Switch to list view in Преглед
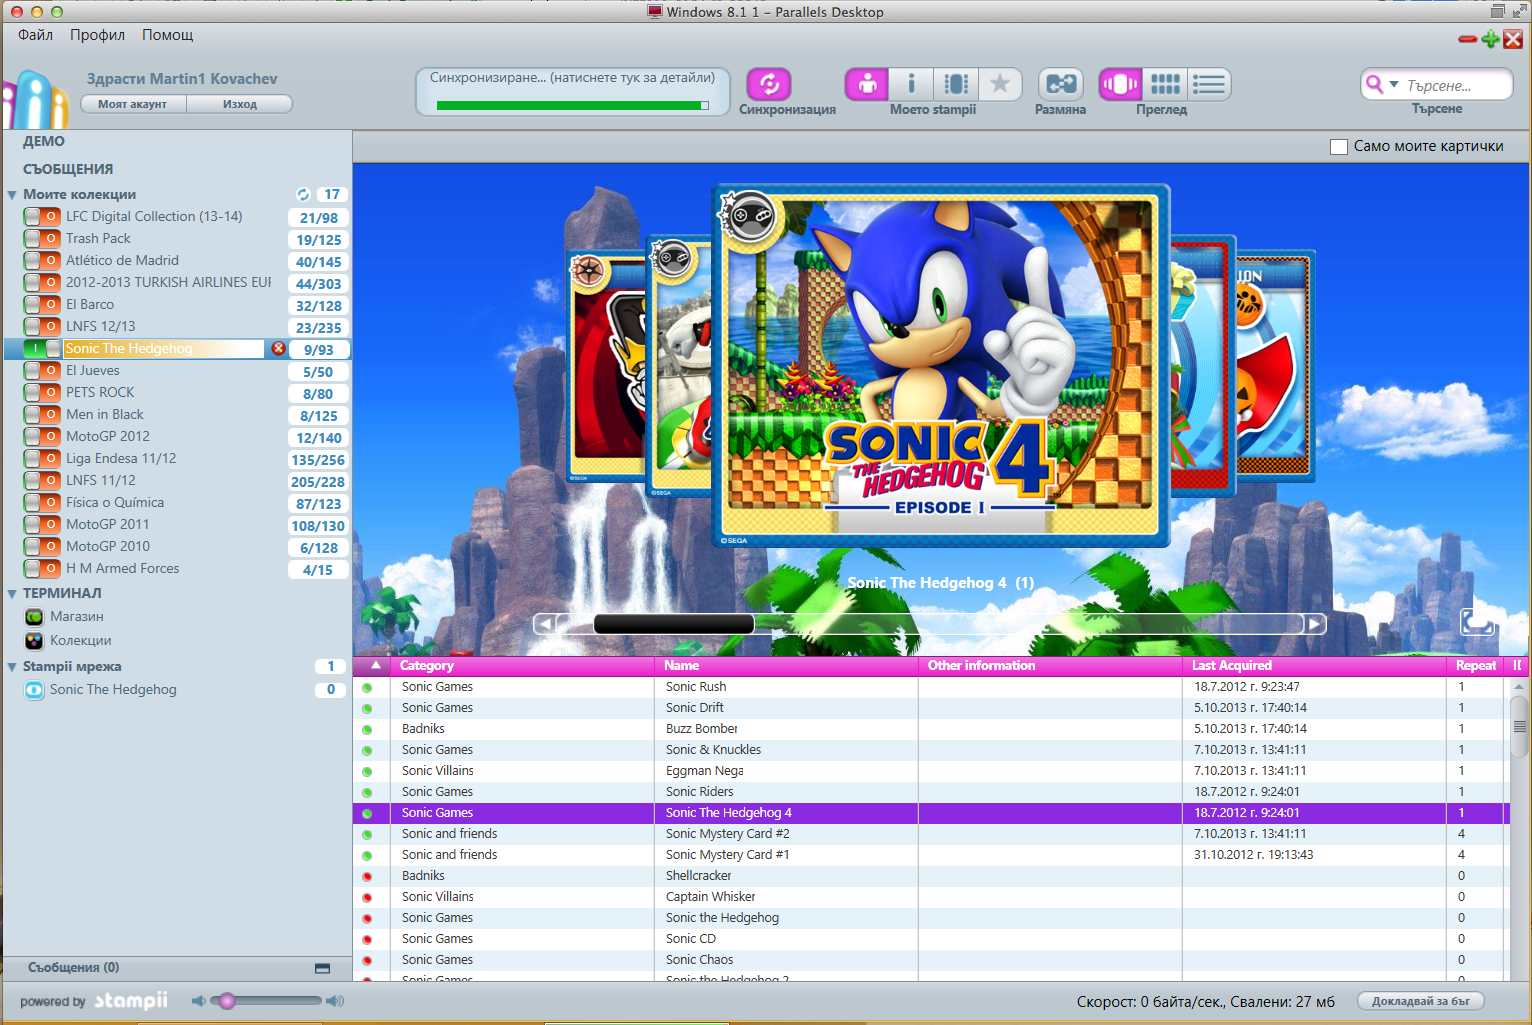This screenshot has height=1025, width=1532. coord(1209,84)
